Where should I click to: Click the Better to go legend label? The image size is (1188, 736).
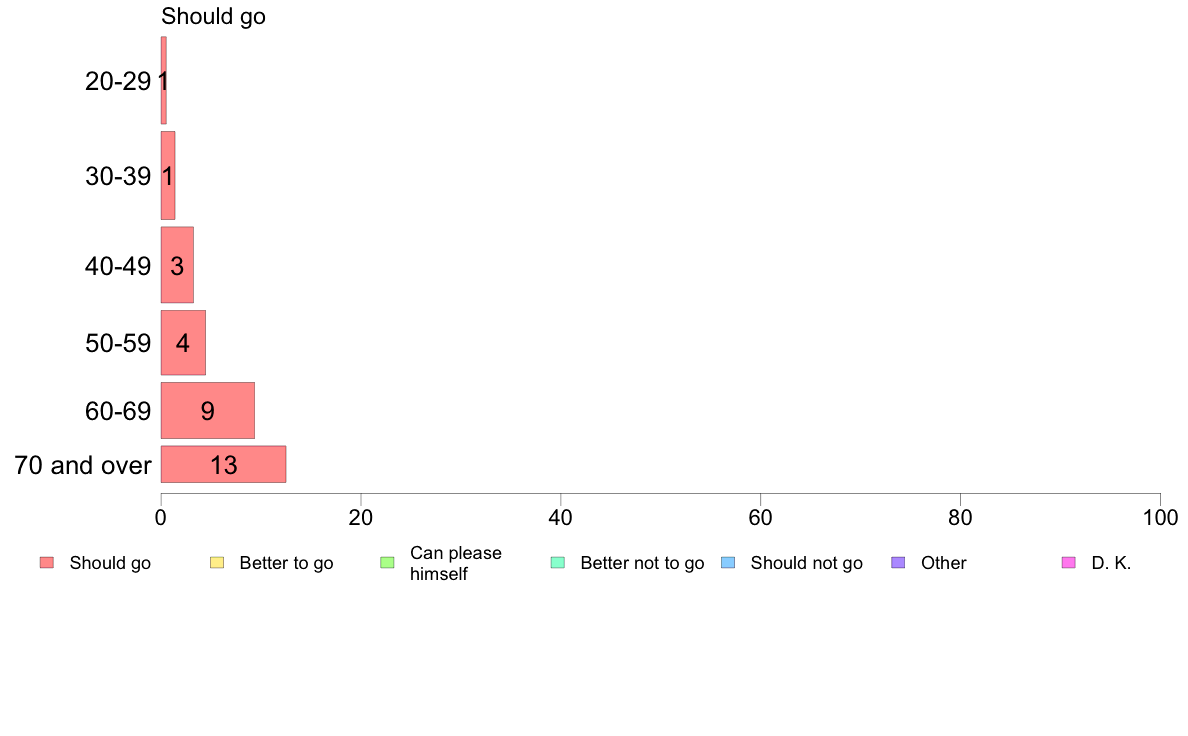286,563
